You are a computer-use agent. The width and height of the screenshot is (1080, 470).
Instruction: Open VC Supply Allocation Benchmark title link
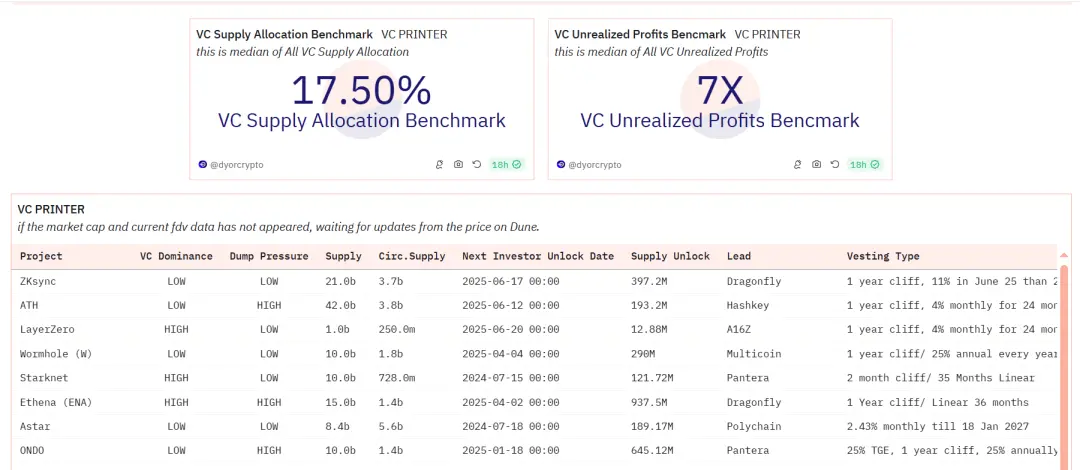tap(284, 34)
